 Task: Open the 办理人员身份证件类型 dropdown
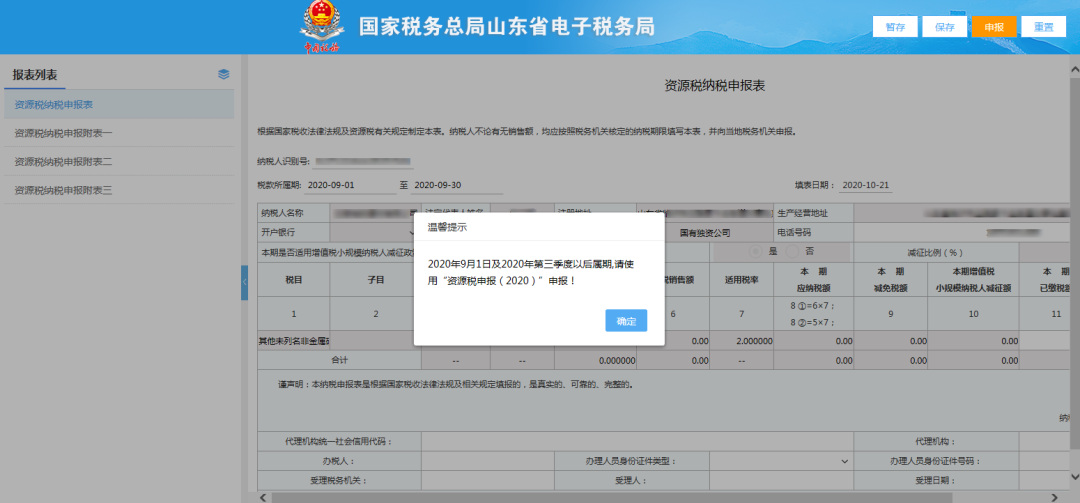pyautogui.click(x=781, y=461)
